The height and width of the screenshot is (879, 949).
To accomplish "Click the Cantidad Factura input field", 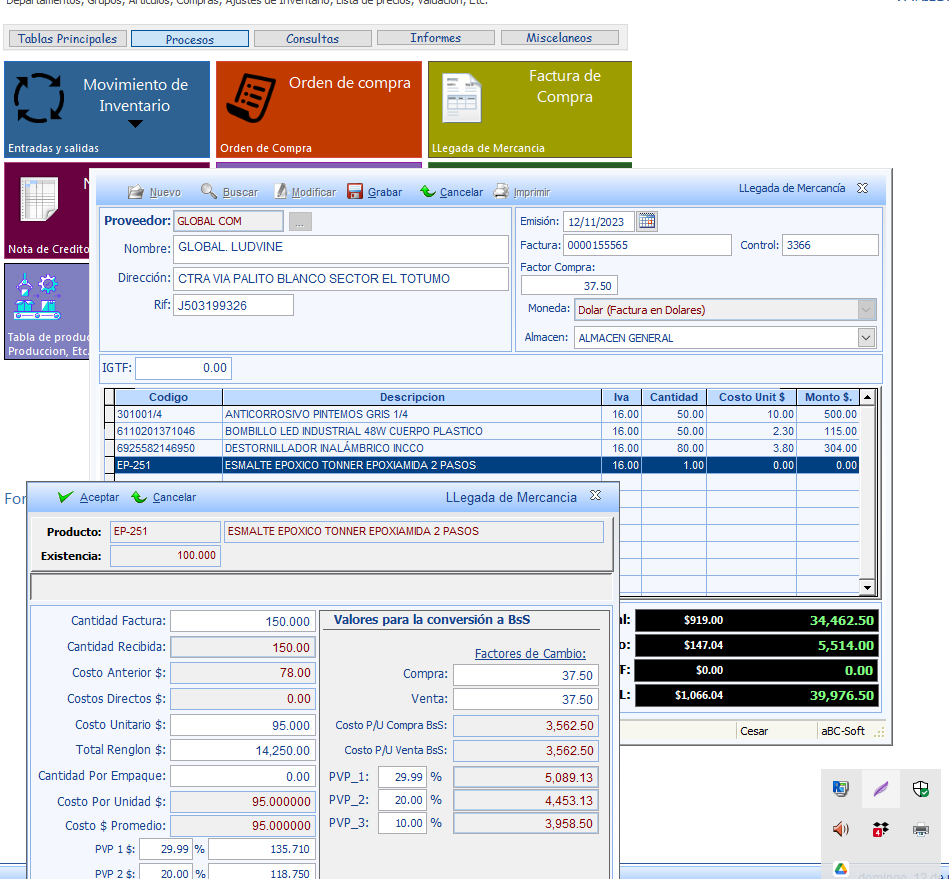I will 244,622.
